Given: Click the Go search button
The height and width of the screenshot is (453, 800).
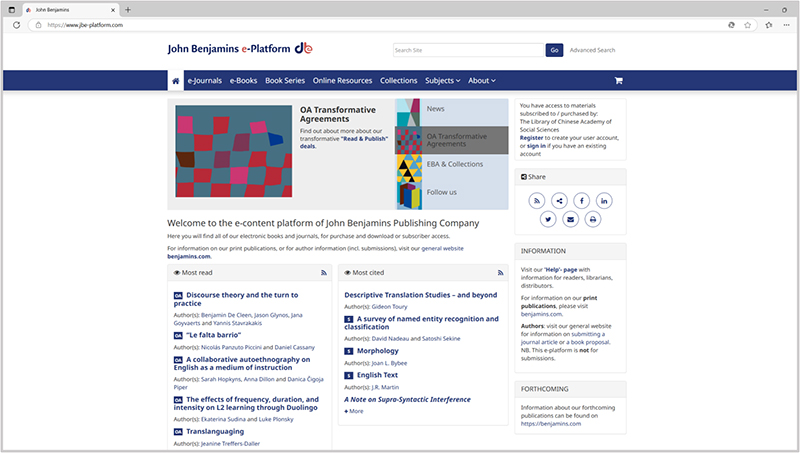Looking at the screenshot, I should coord(554,50).
